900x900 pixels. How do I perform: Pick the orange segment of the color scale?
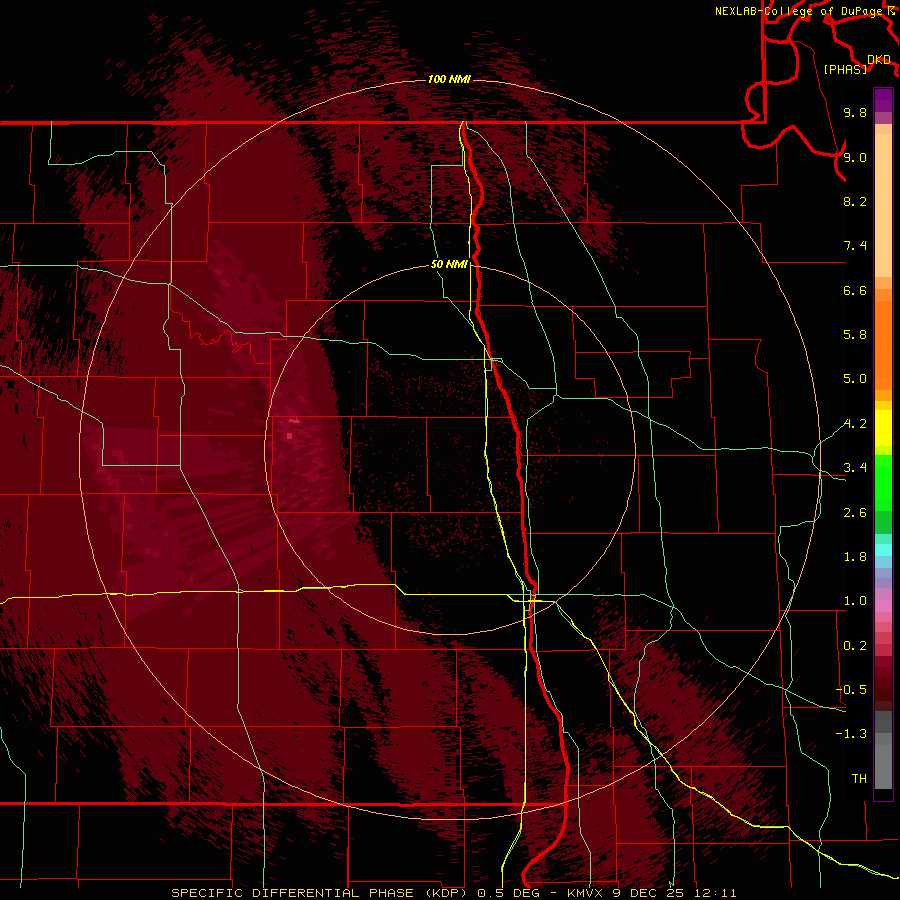pyautogui.click(x=883, y=346)
